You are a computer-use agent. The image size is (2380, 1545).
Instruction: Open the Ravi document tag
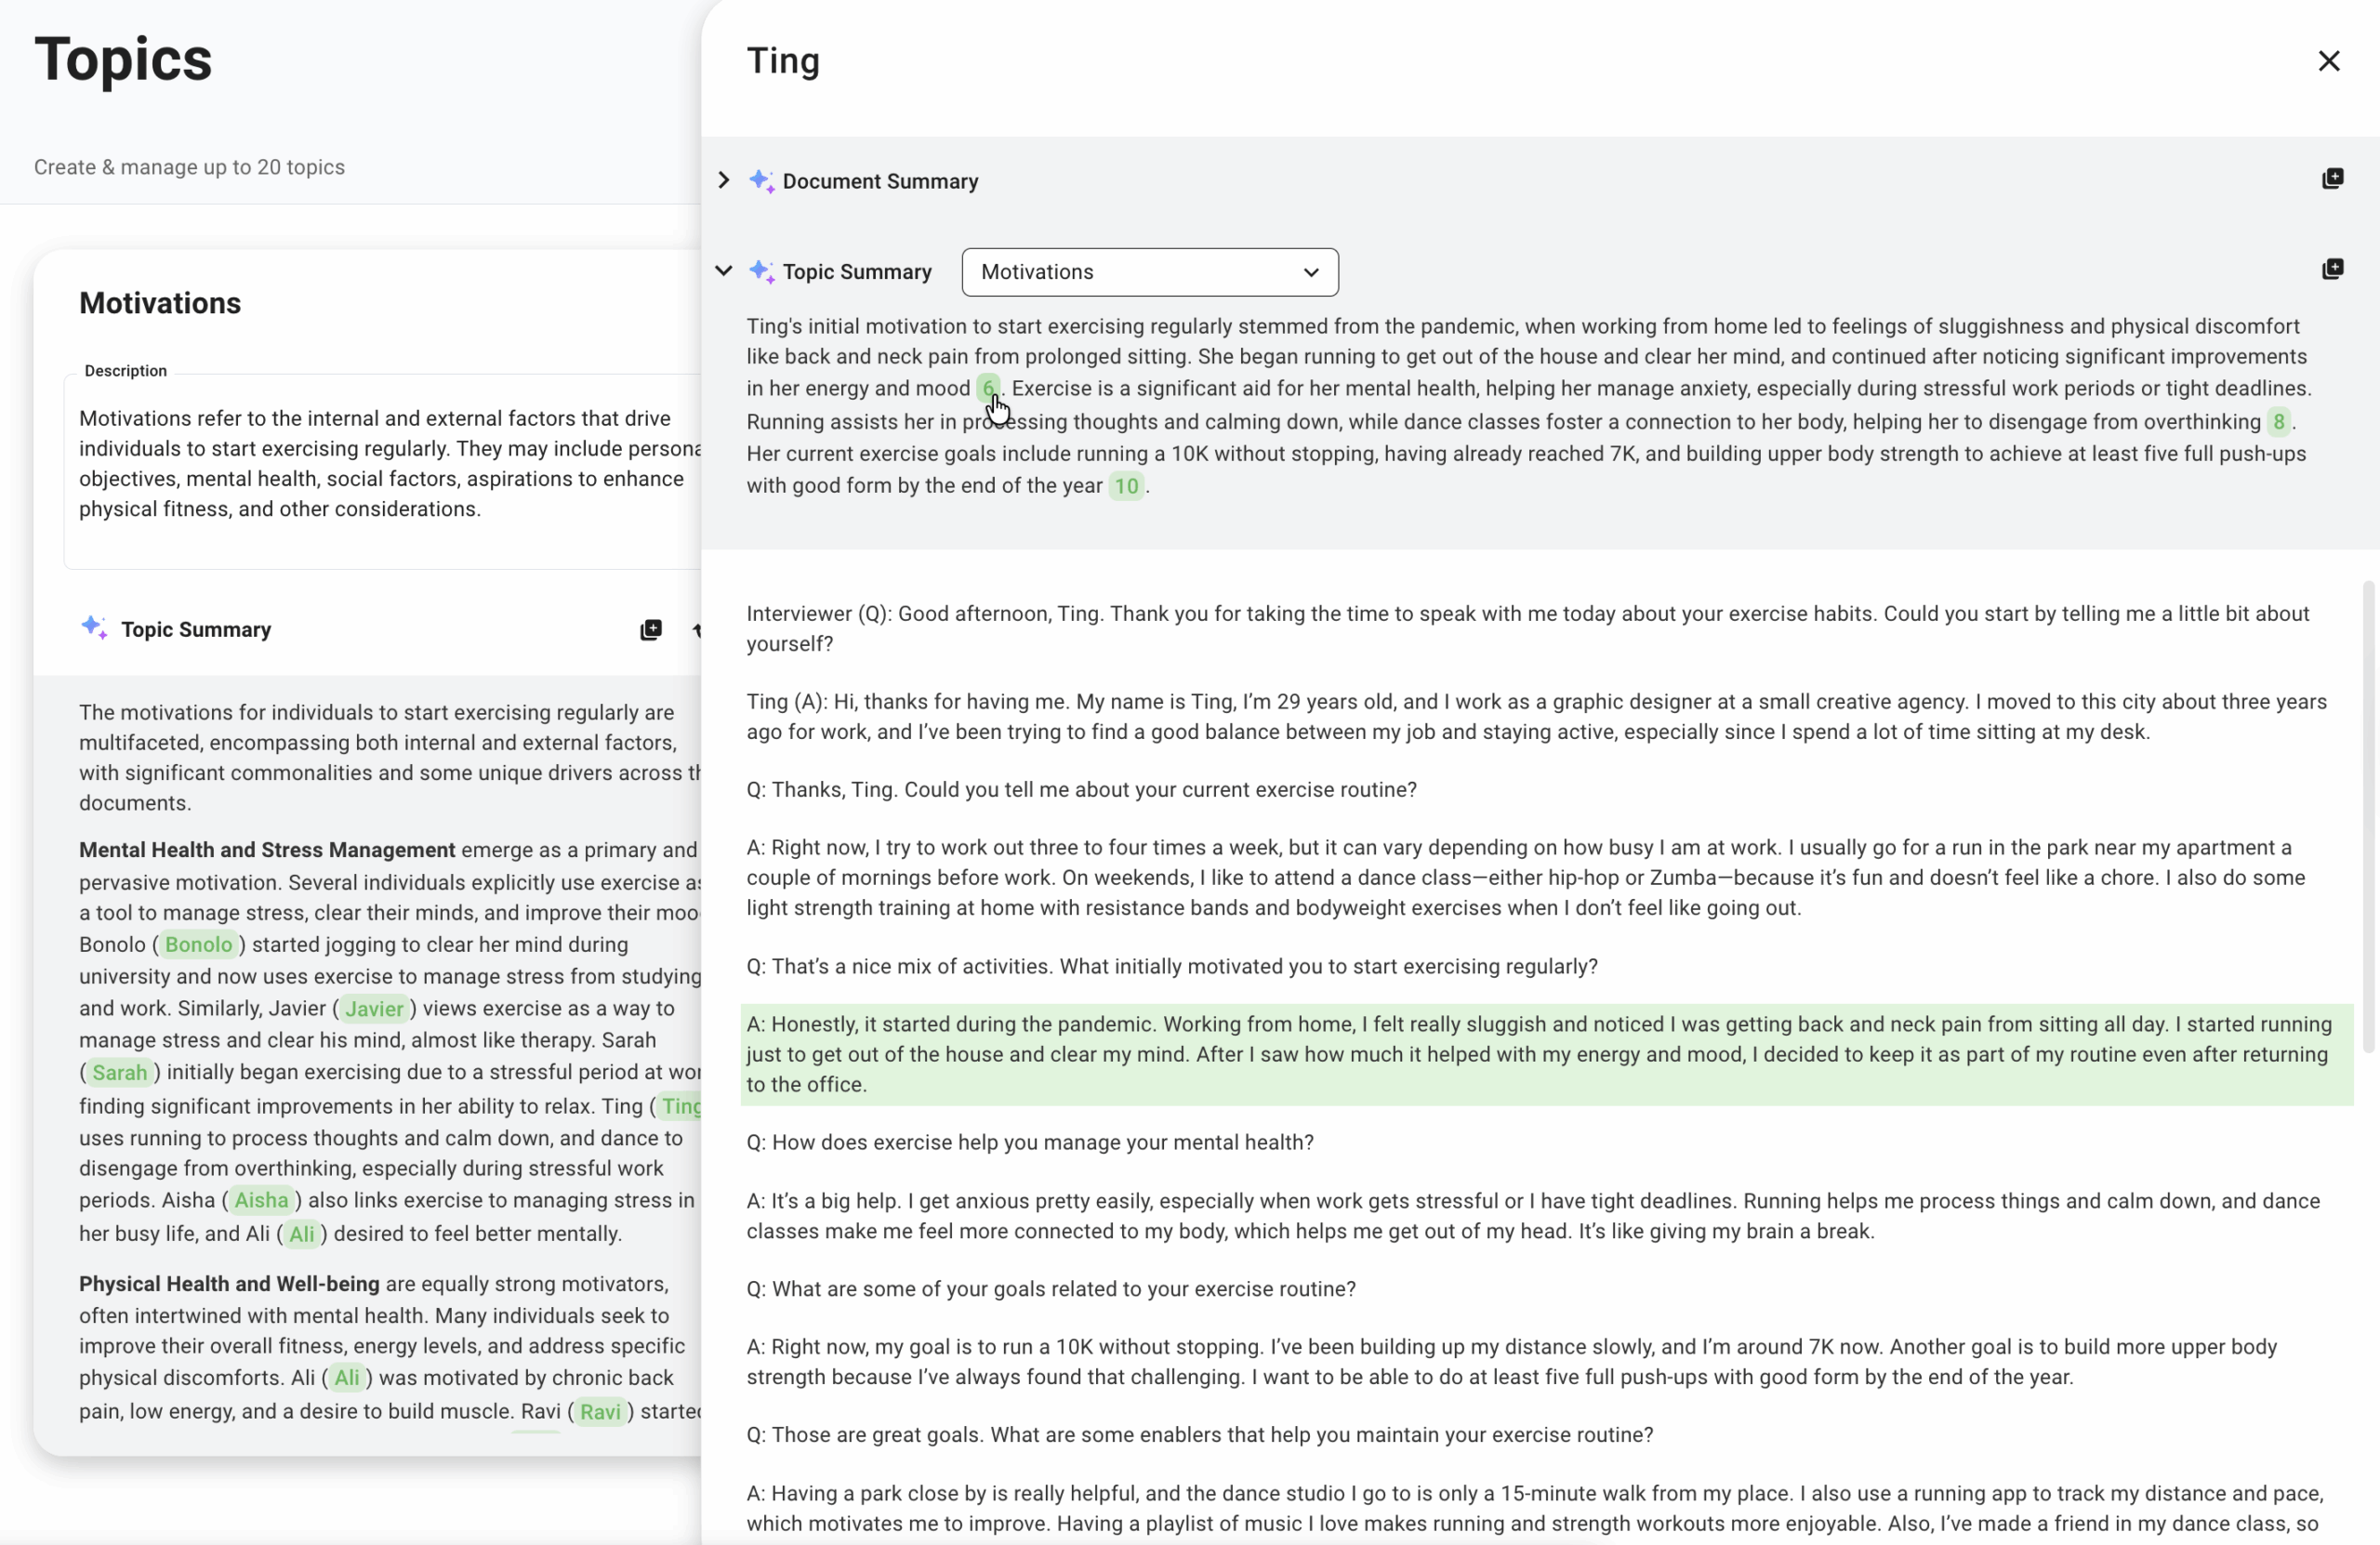point(599,1411)
